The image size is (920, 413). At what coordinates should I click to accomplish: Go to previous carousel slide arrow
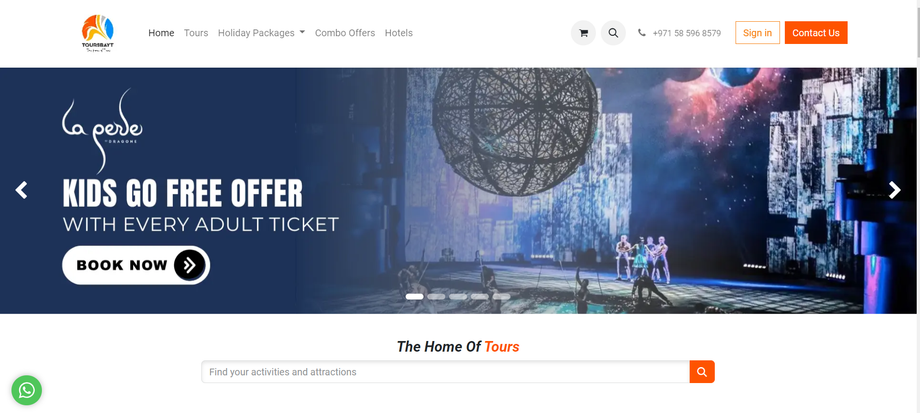tap(22, 190)
